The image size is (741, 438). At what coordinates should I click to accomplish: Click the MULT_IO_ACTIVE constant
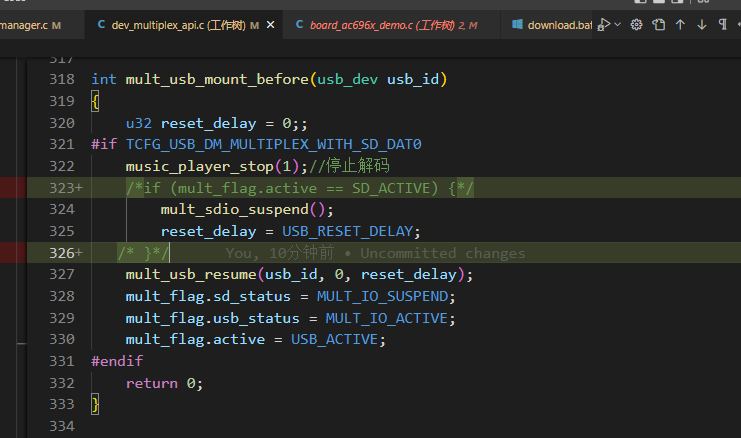(x=387, y=318)
